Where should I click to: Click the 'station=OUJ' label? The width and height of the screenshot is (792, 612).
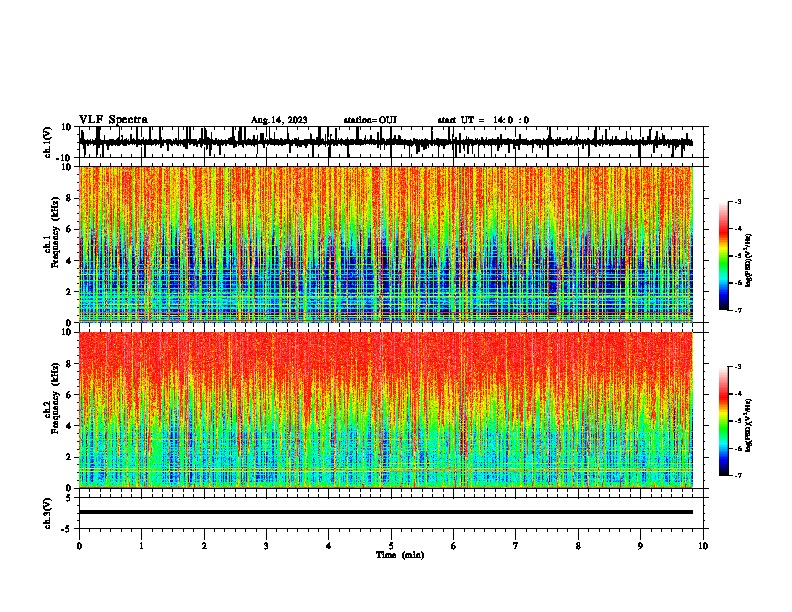[x=370, y=120]
